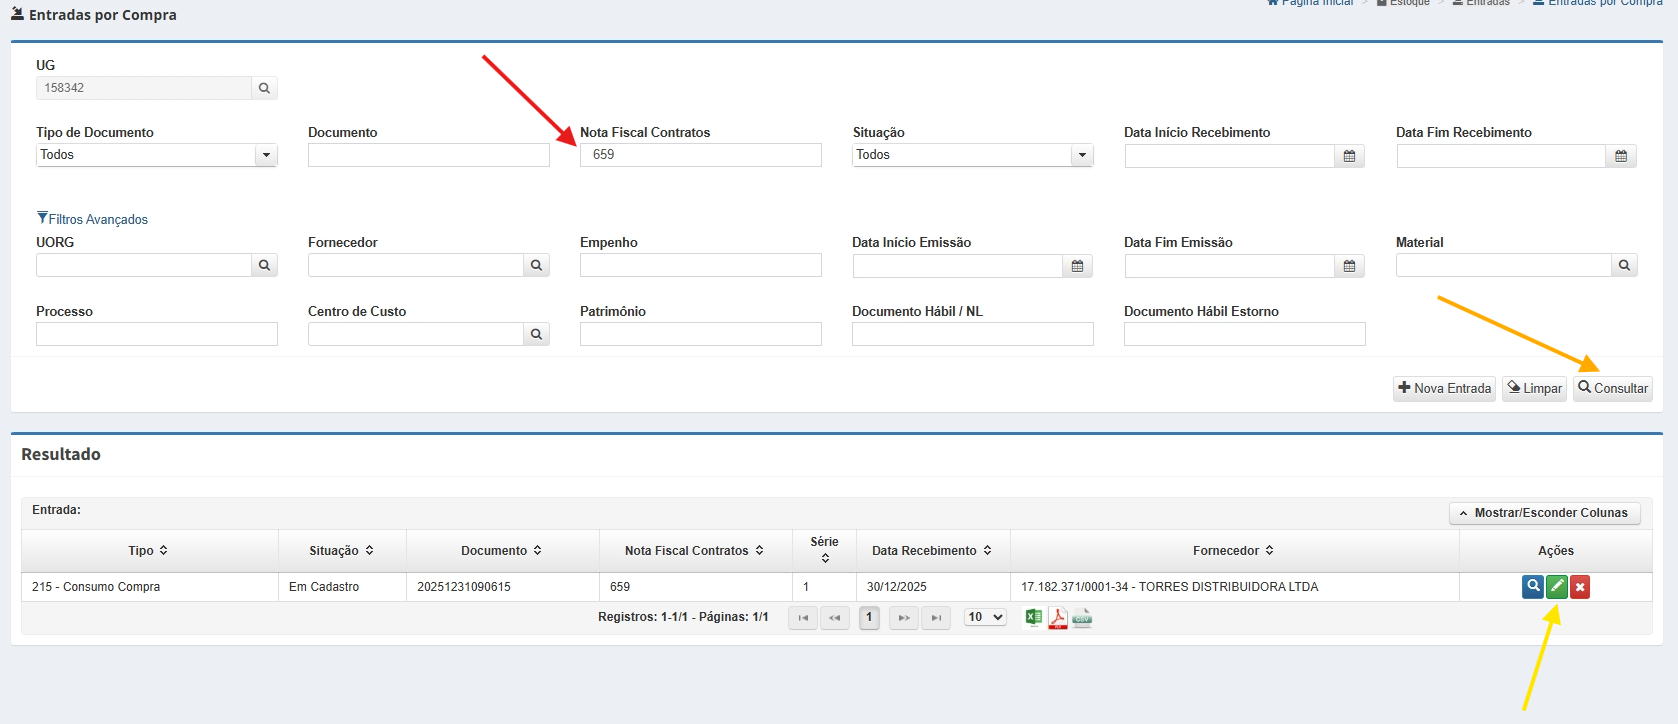The image size is (1678, 724).
Task: View entry details with blue magnifier icon
Action: click(x=1532, y=587)
